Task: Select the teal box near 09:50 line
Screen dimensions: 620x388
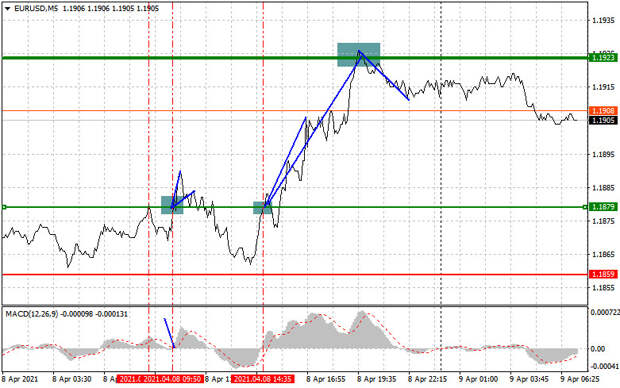Action: 172,205
